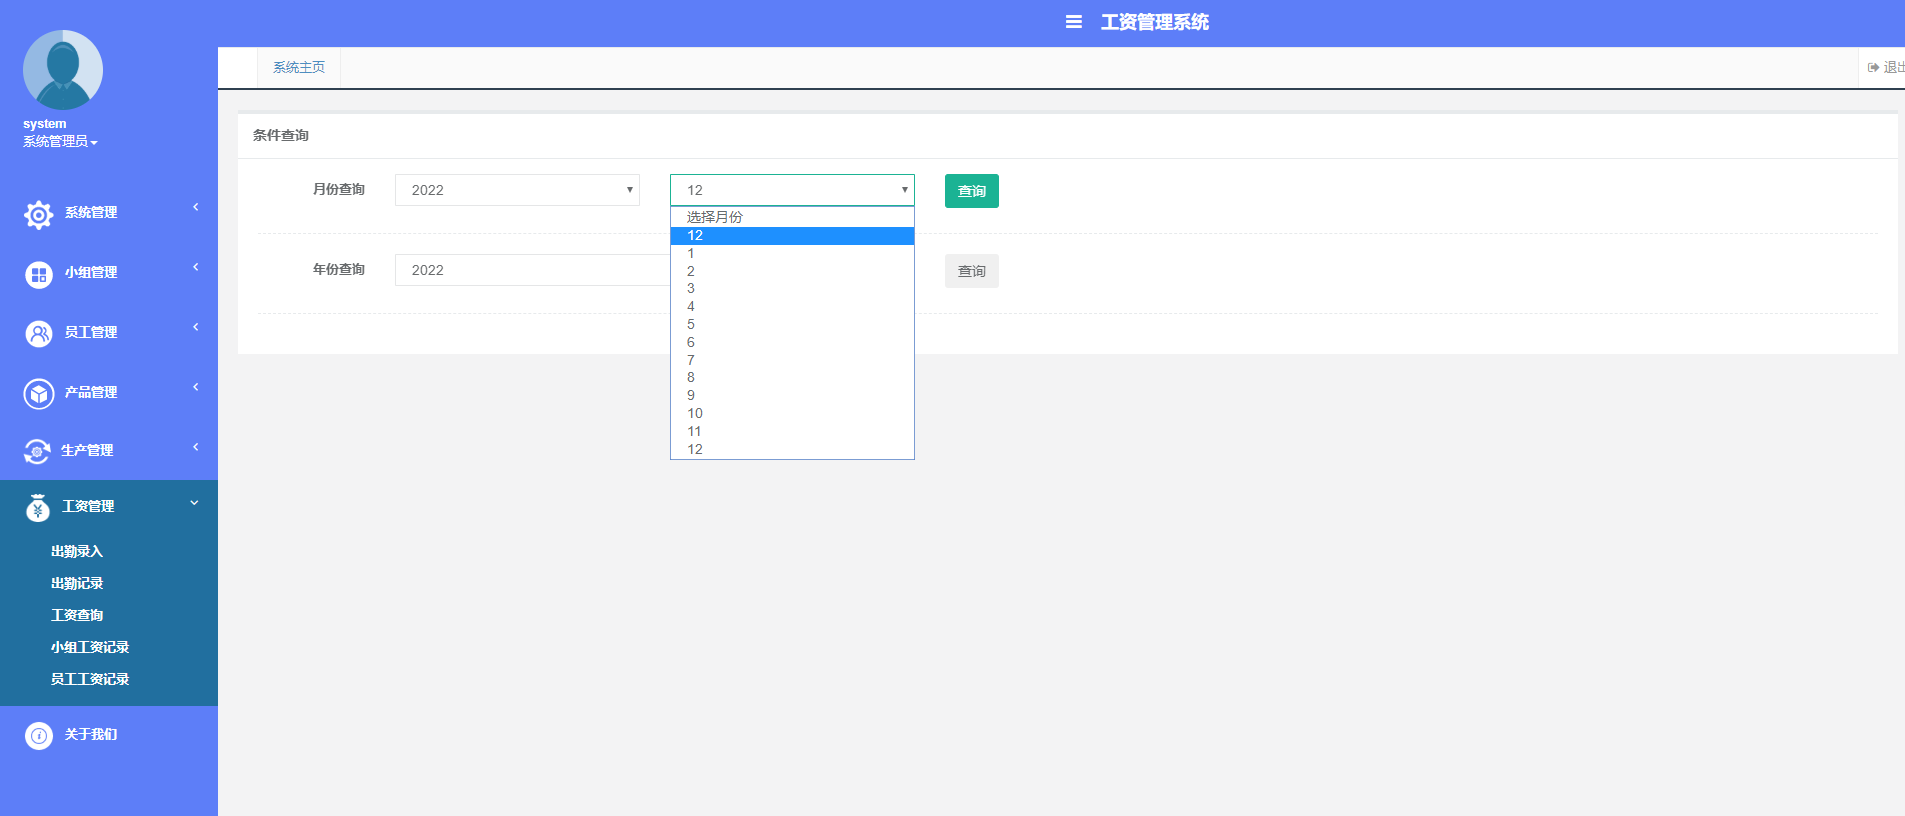1905x816 pixels.
Task: Select month 1 in dropdown list
Action: click(x=792, y=253)
